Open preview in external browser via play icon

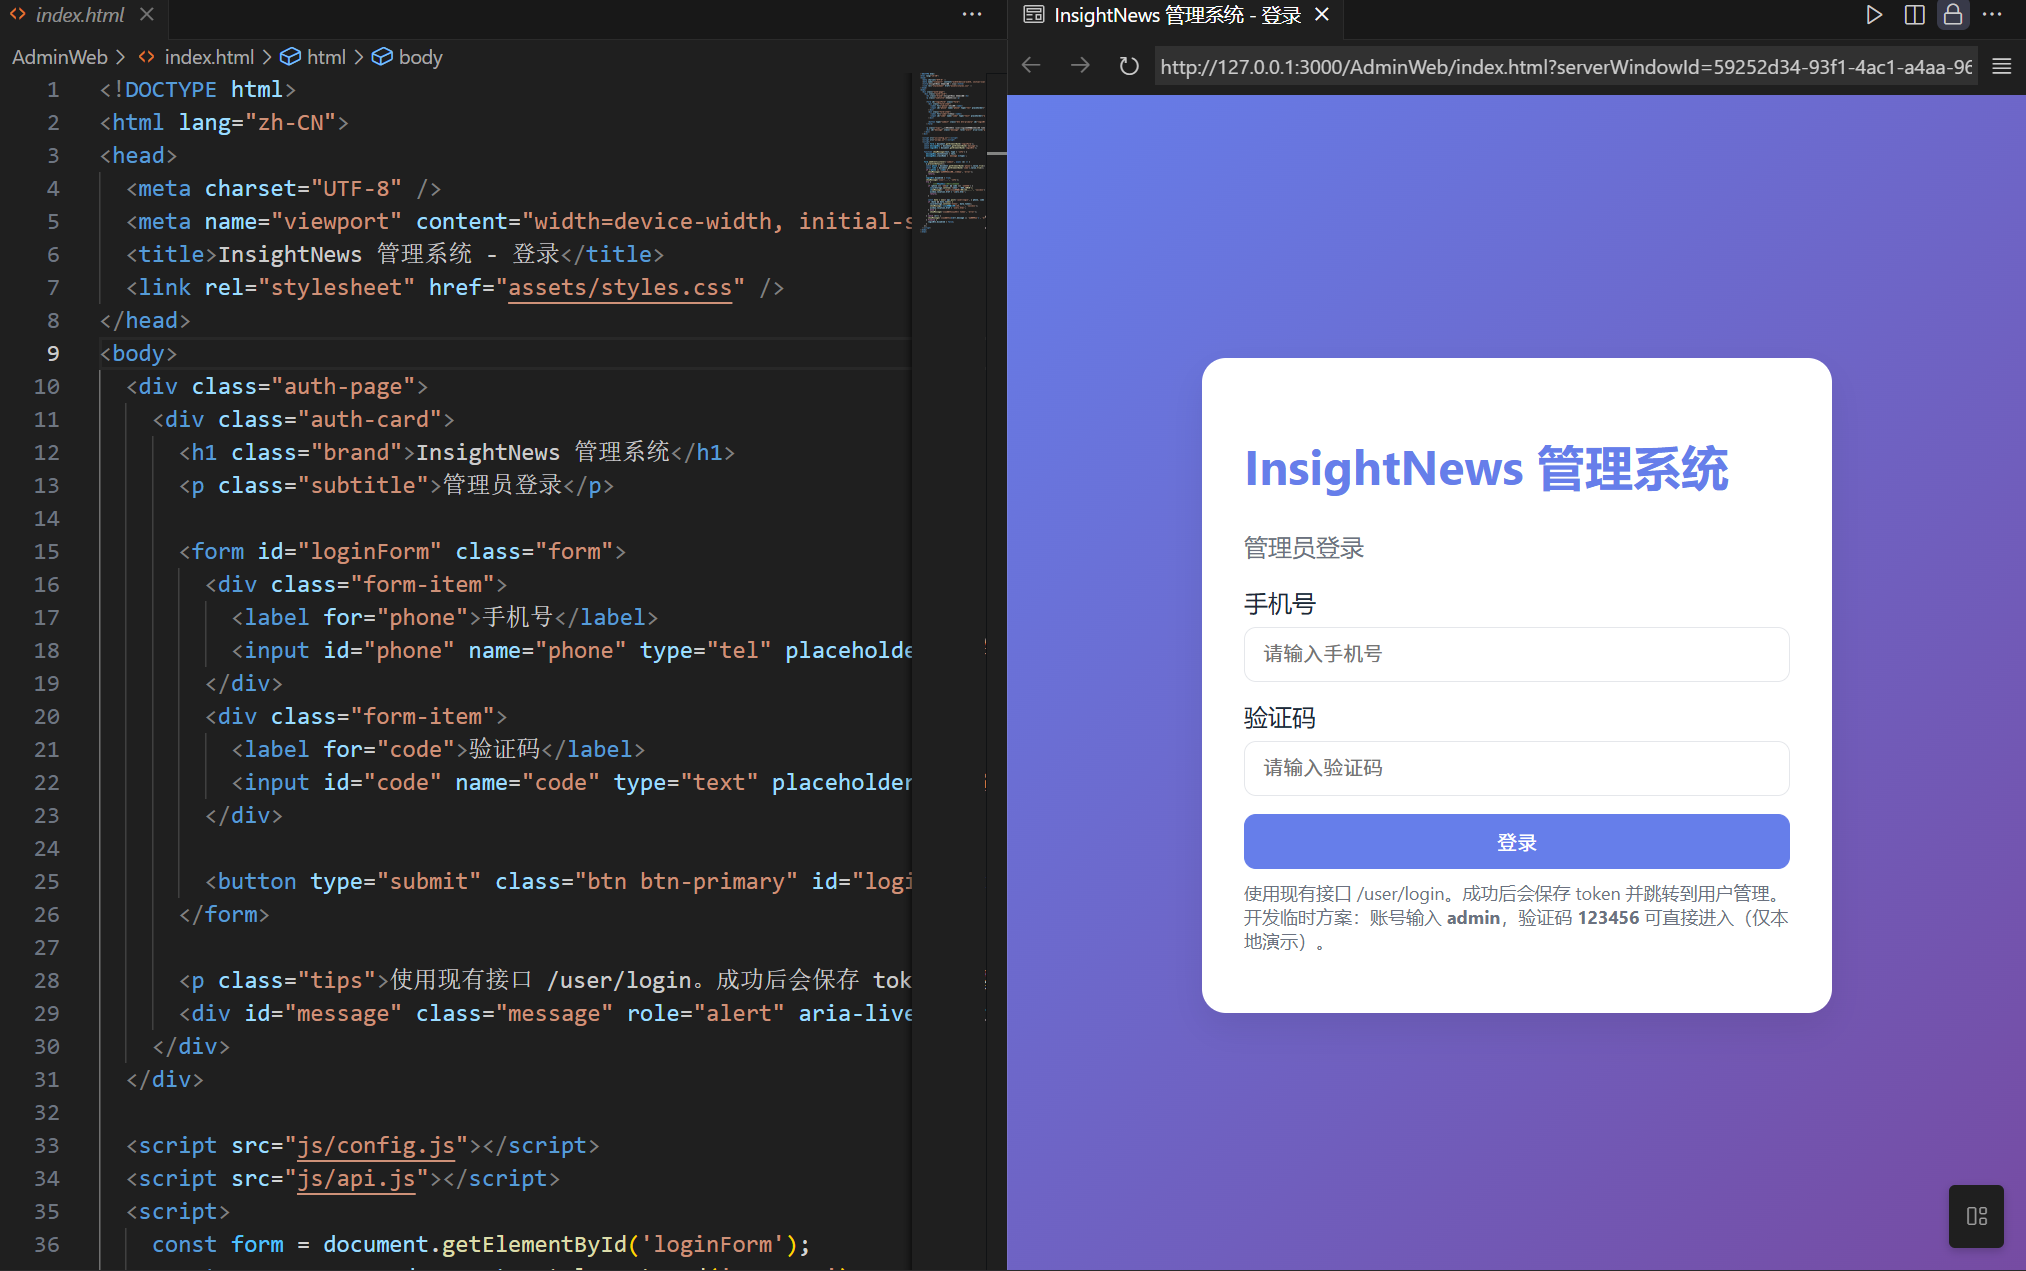click(x=1875, y=15)
